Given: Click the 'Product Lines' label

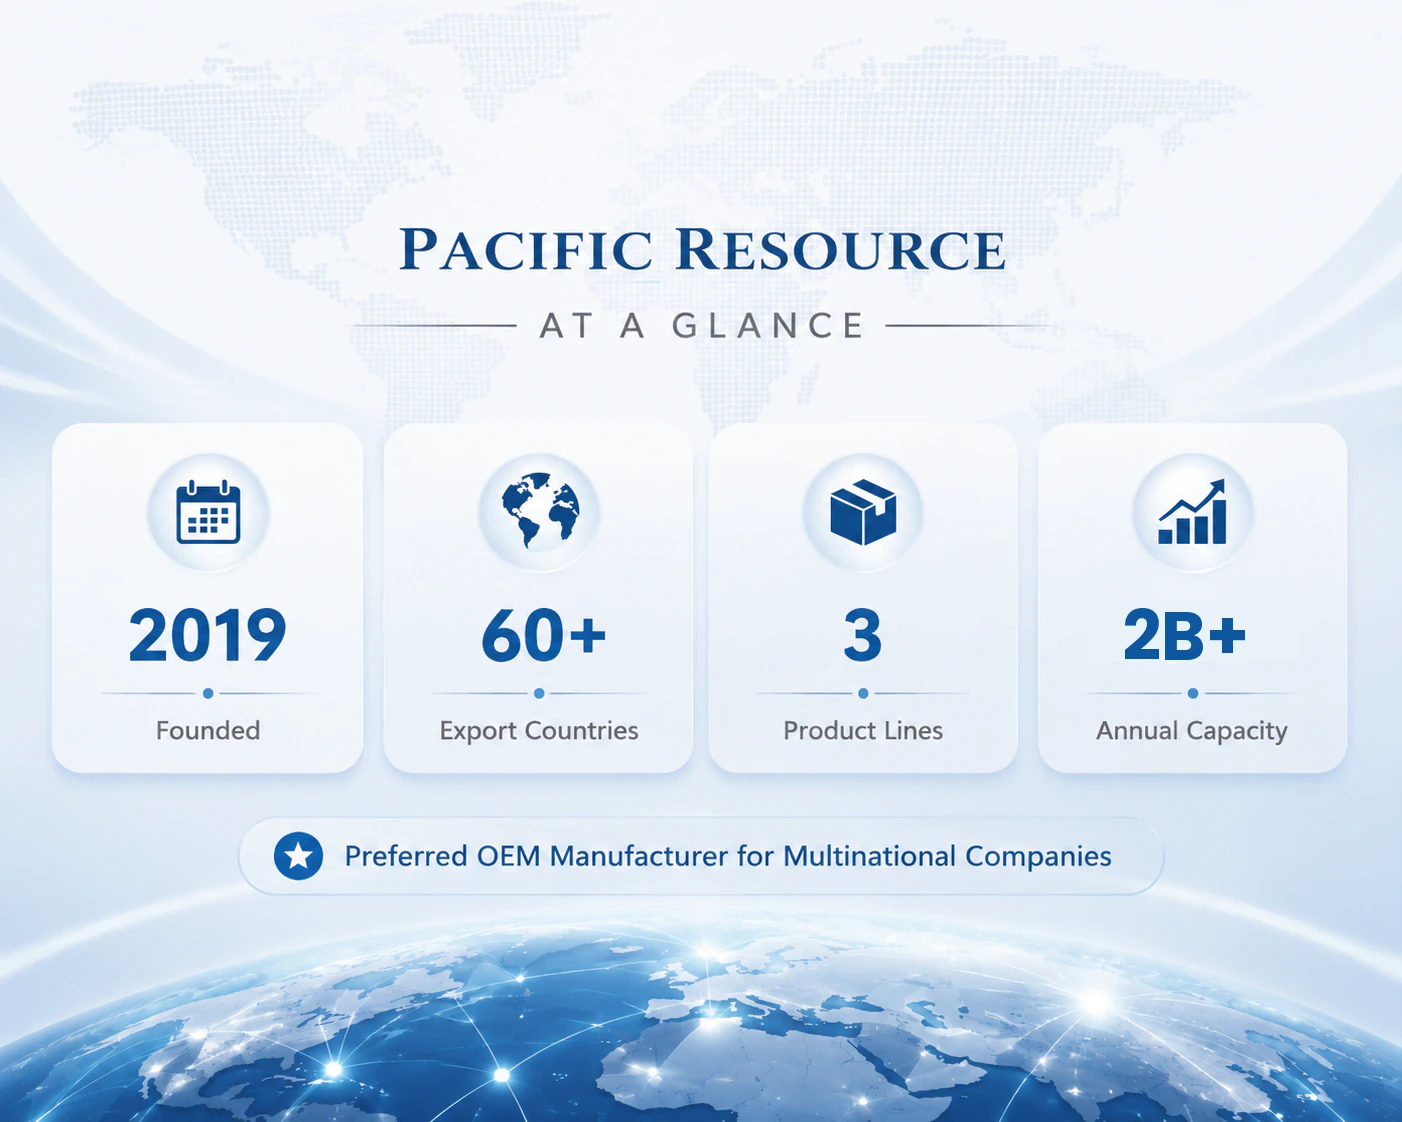Looking at the screenshot, I should 863,731.
